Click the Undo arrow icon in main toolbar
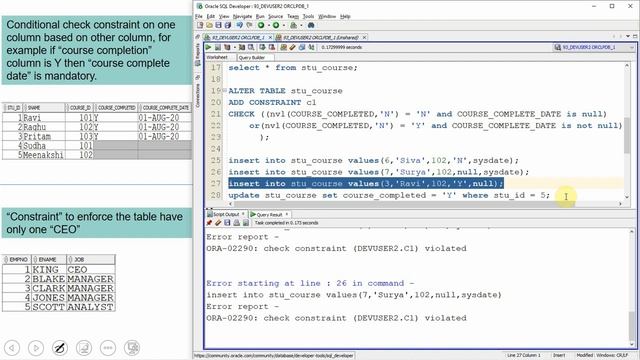The image size is (640, 360). [x=240, y=25]
